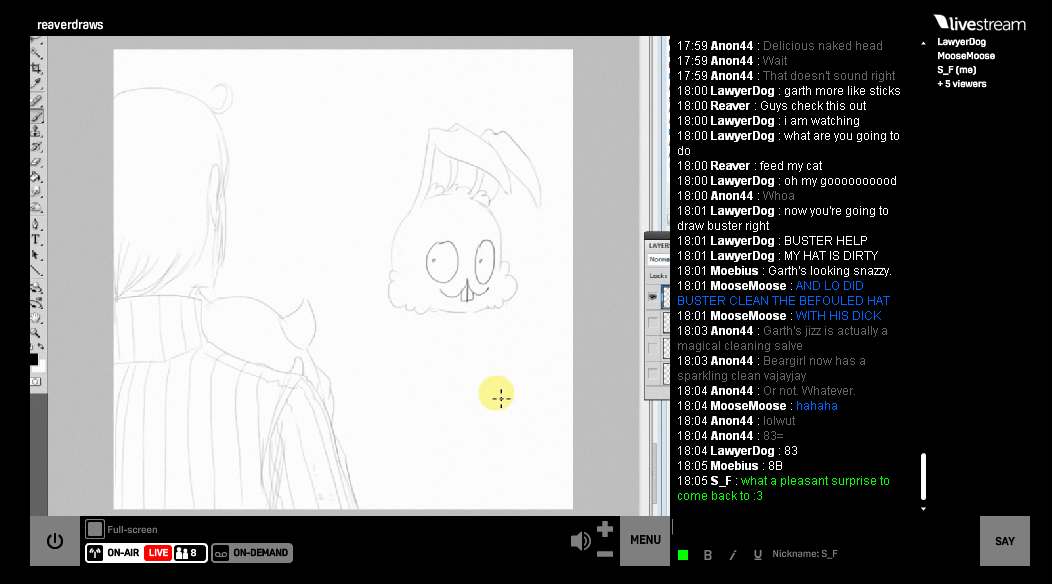1052x584 pixels.
Task: Toggle the Full-screen checkbox
Action: pyautogui.click(x=94, y=529)
